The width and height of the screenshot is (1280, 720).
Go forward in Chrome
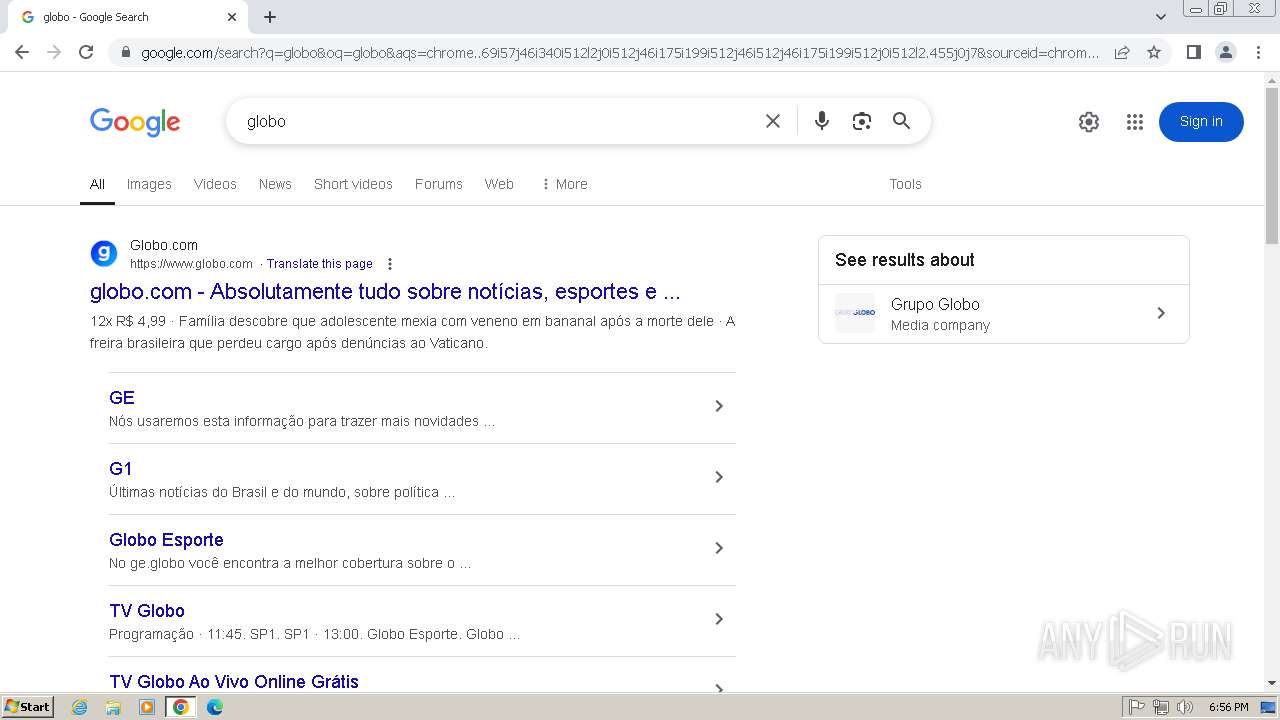click(x=54, y=52)
